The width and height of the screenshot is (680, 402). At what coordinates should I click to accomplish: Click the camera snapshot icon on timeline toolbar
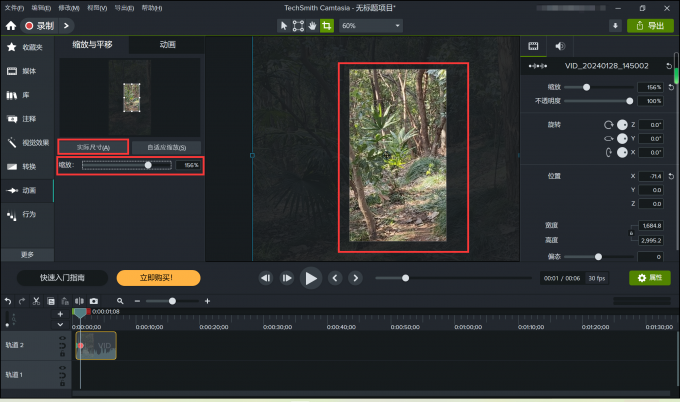pyautogui.click(x=93, y=301)
